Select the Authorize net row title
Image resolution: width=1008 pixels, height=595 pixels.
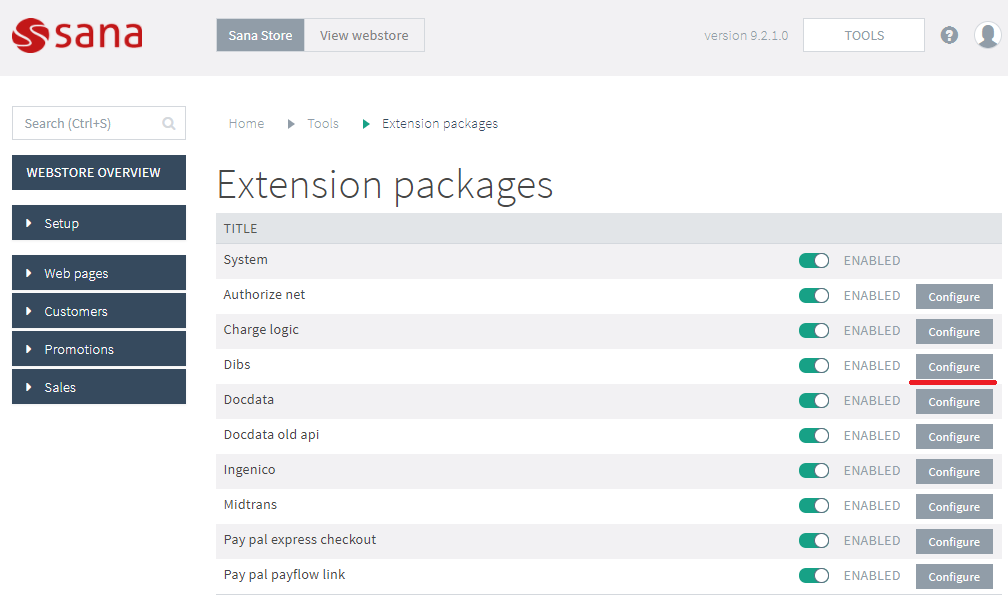pyautogui.click(x=264, y=294)
